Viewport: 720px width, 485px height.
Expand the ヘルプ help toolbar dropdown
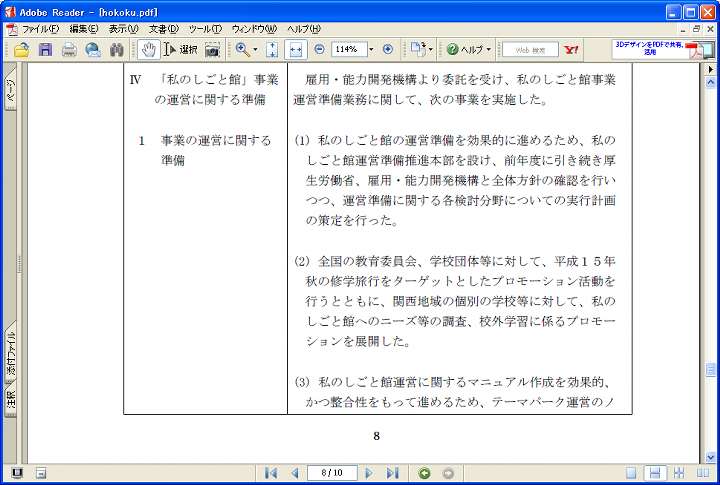489,49
